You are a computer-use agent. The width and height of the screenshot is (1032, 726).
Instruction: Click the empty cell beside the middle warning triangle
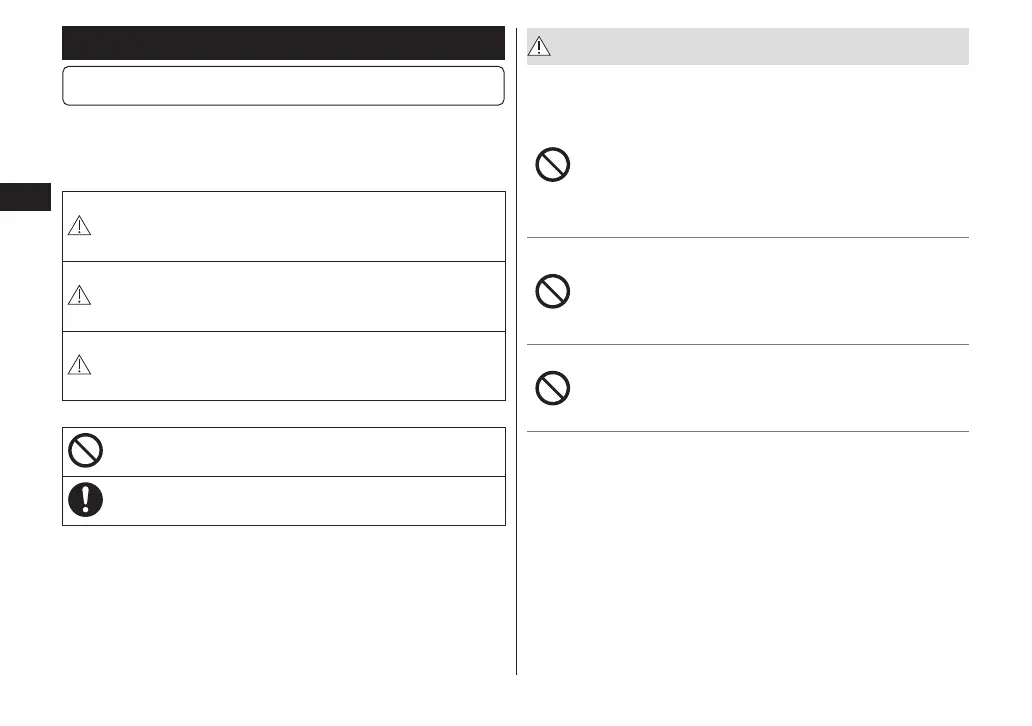(x=300, y=296)
